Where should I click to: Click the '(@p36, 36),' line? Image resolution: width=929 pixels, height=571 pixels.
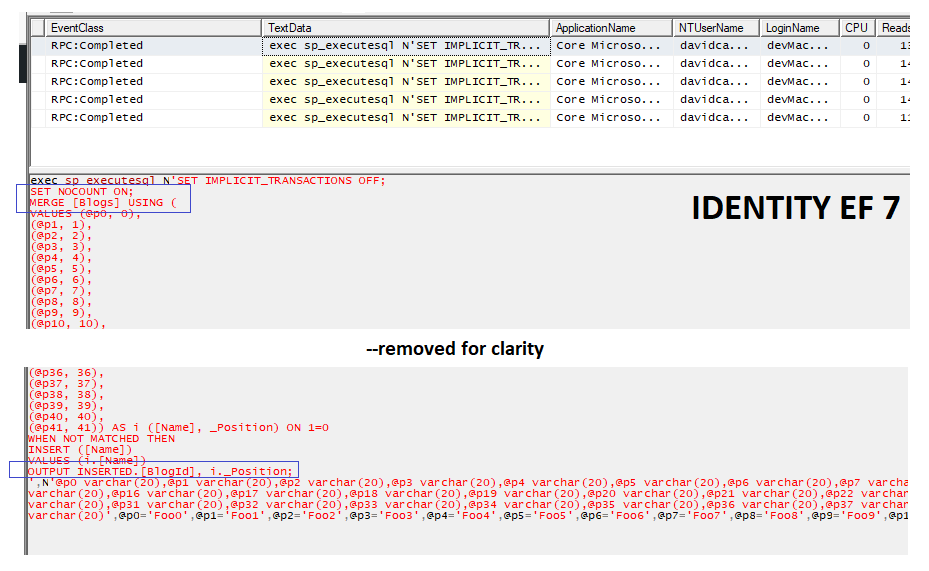pos(66,373)
